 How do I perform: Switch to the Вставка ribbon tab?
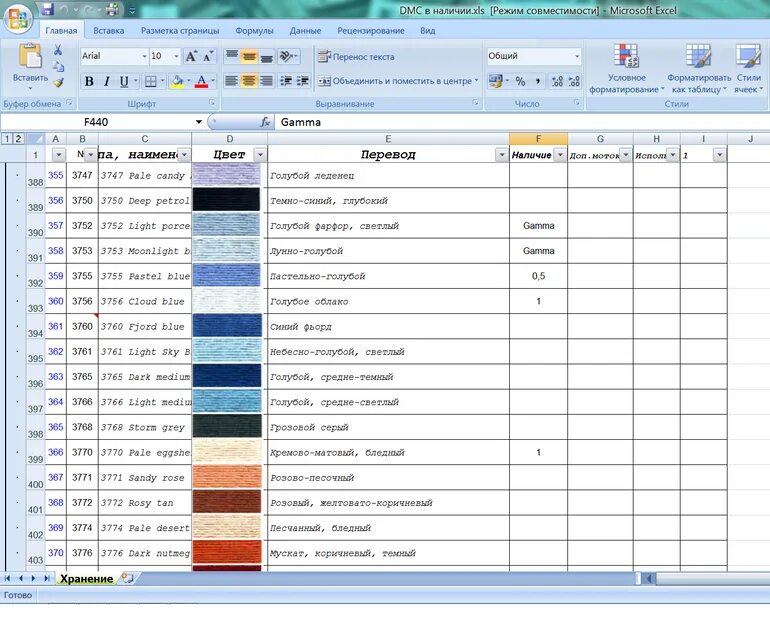109,30
